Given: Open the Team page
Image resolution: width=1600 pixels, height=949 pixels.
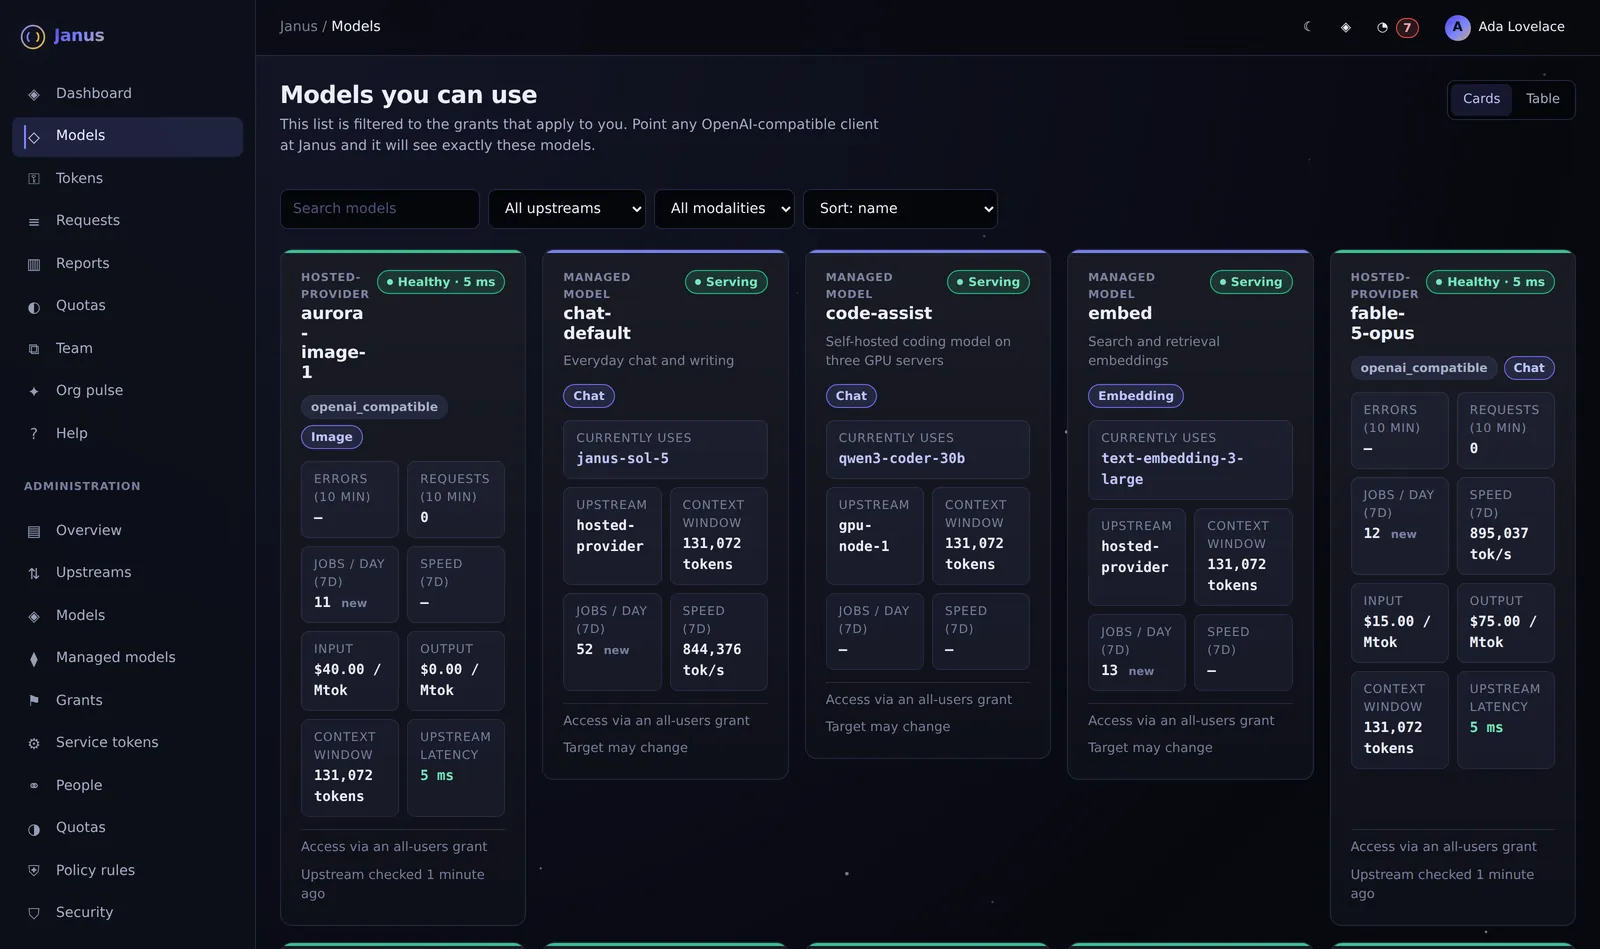Looking at the screenshot, I should tap(127, 348).
